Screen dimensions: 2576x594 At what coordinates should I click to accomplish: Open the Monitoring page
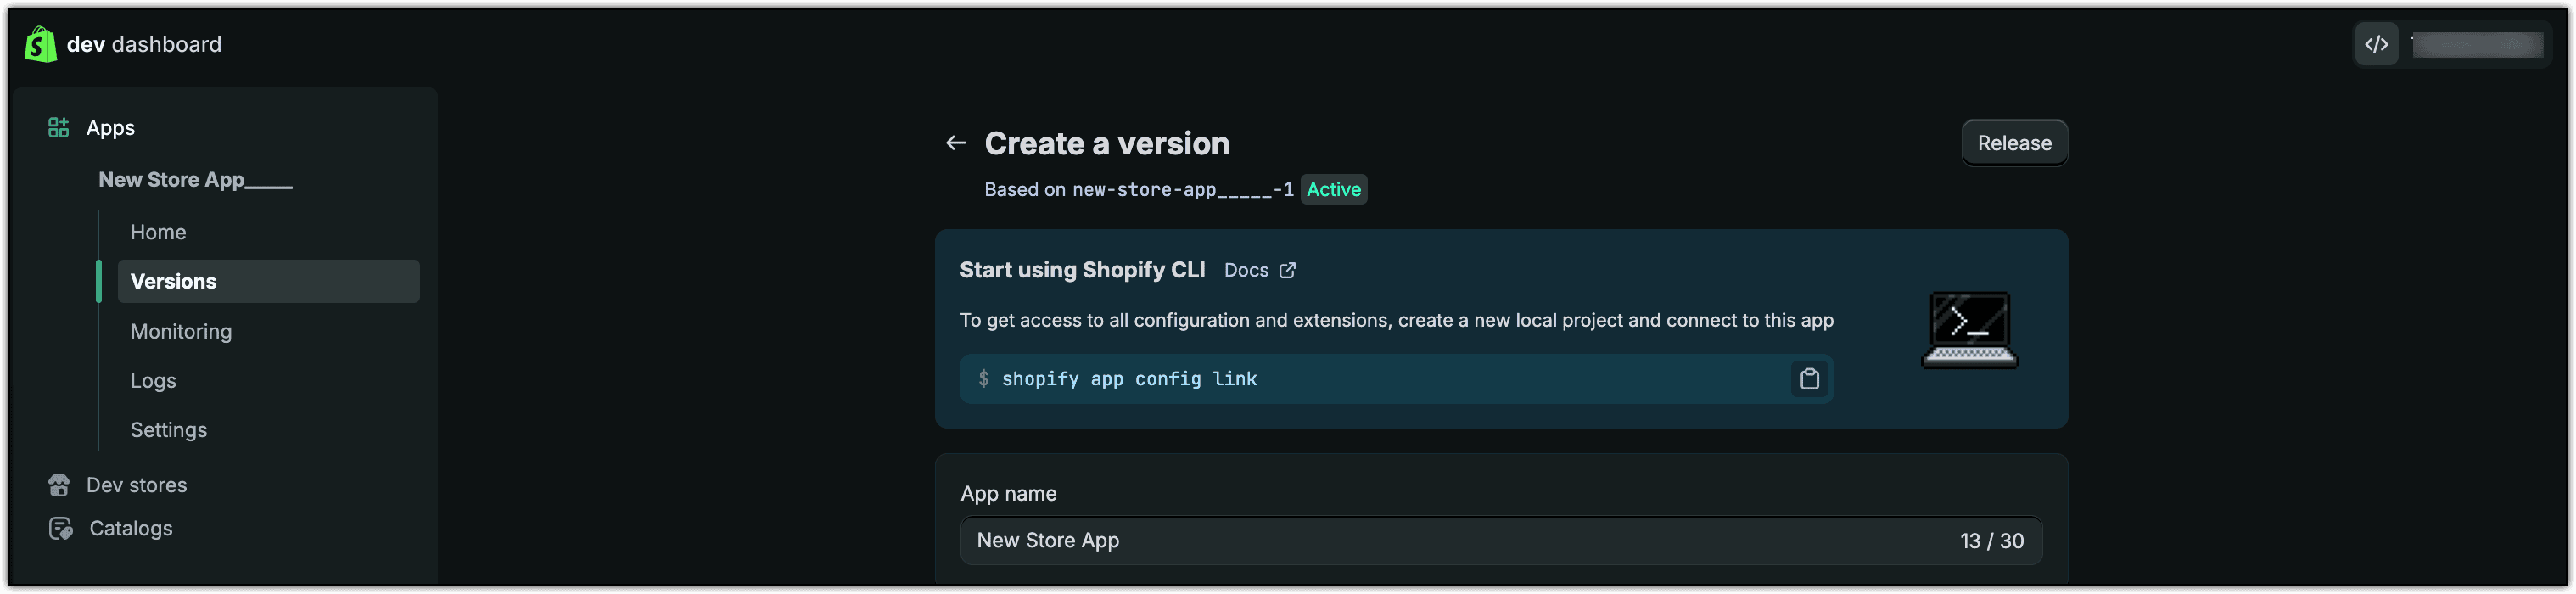tap(181, 331)
